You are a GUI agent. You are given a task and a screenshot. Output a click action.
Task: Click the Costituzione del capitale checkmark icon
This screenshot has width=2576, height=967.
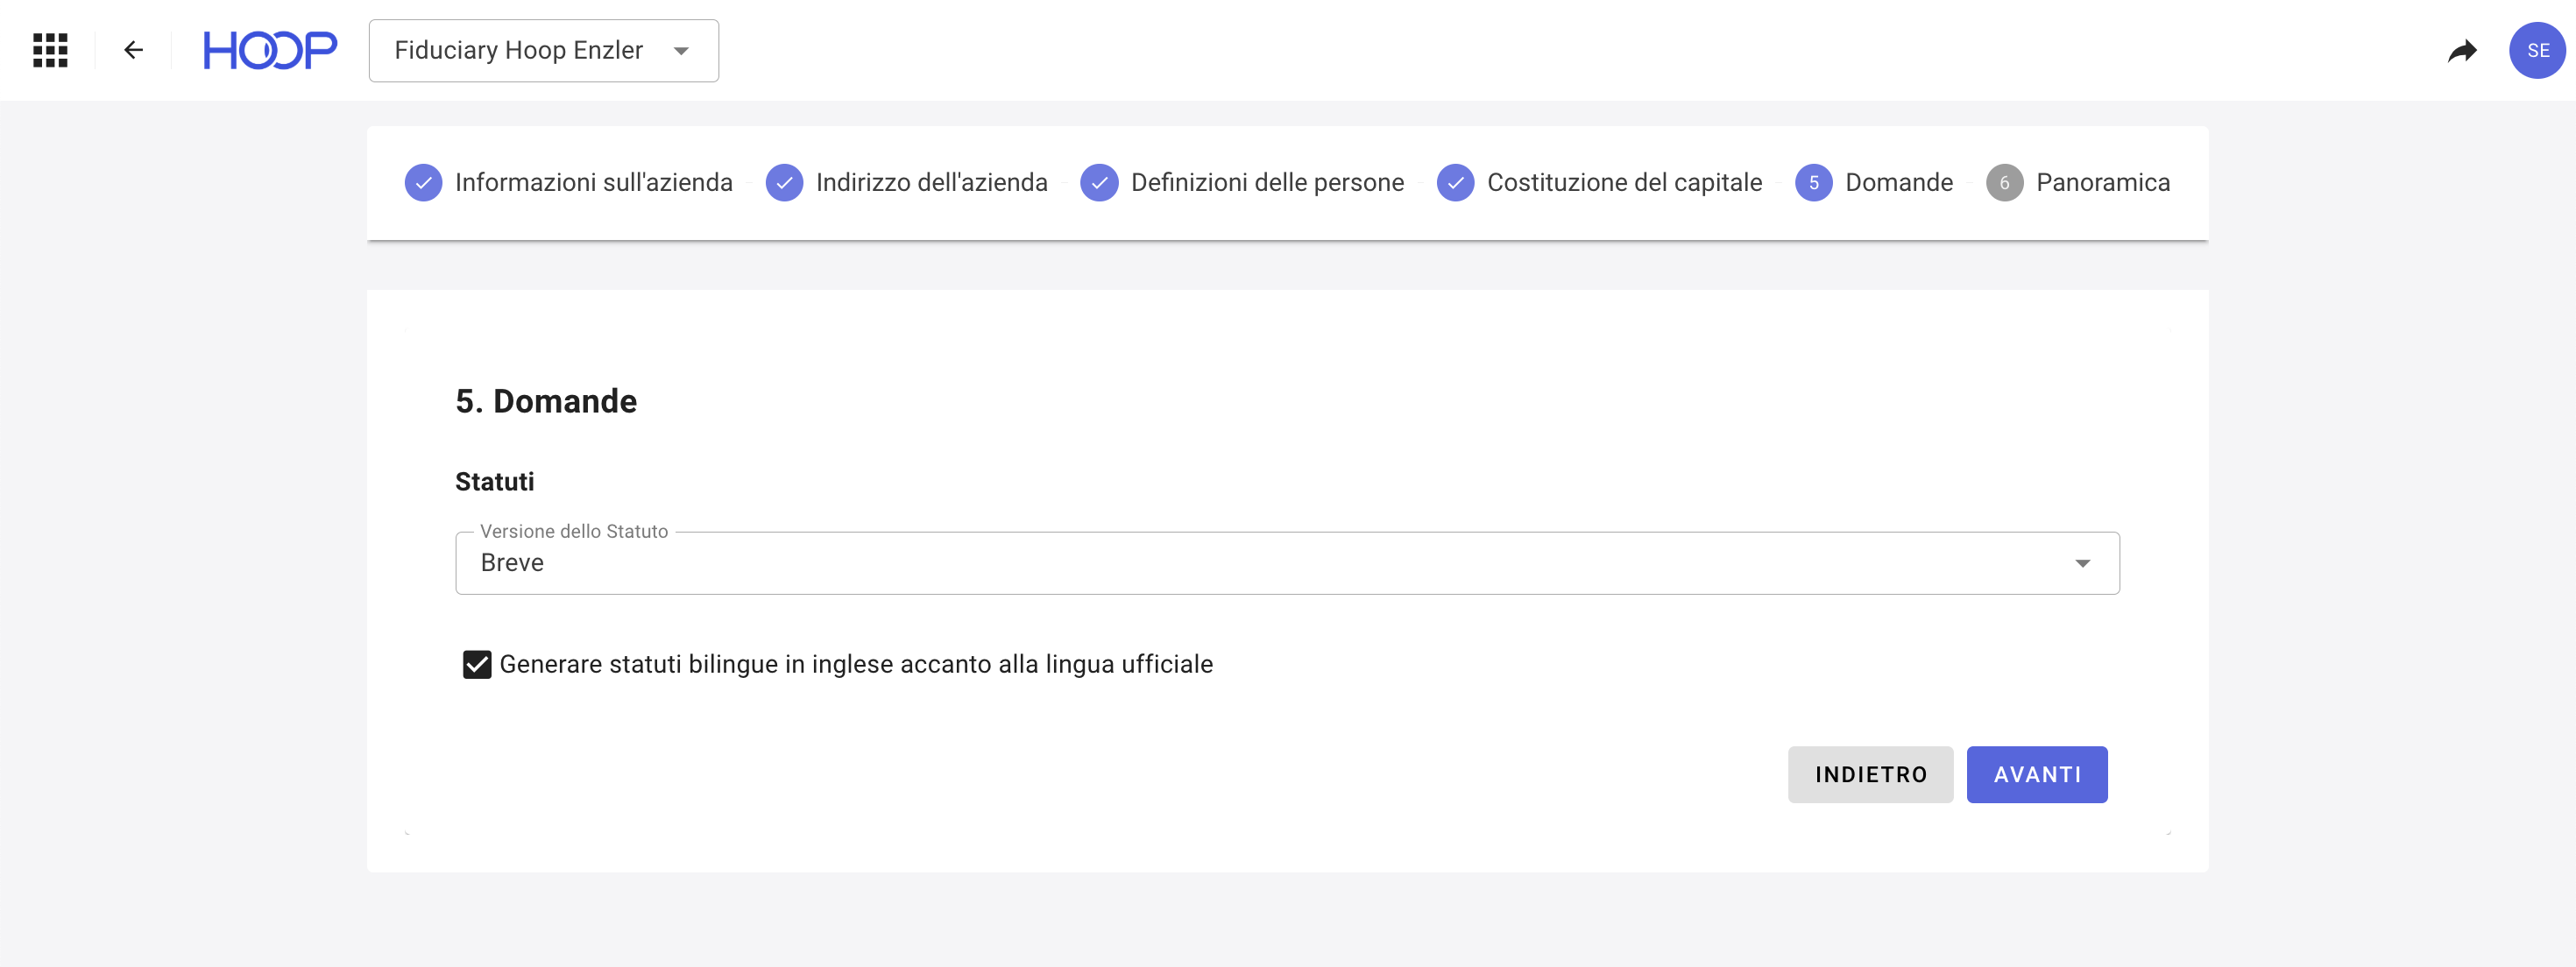[1455, 183]
